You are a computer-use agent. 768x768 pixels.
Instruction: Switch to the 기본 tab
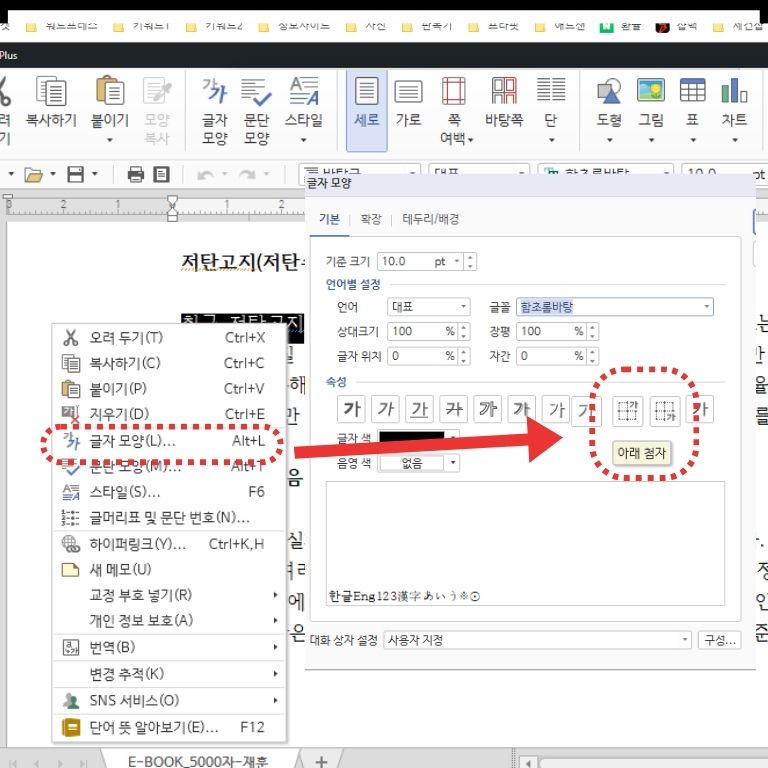pyautogui.click(x=329, y=219)
